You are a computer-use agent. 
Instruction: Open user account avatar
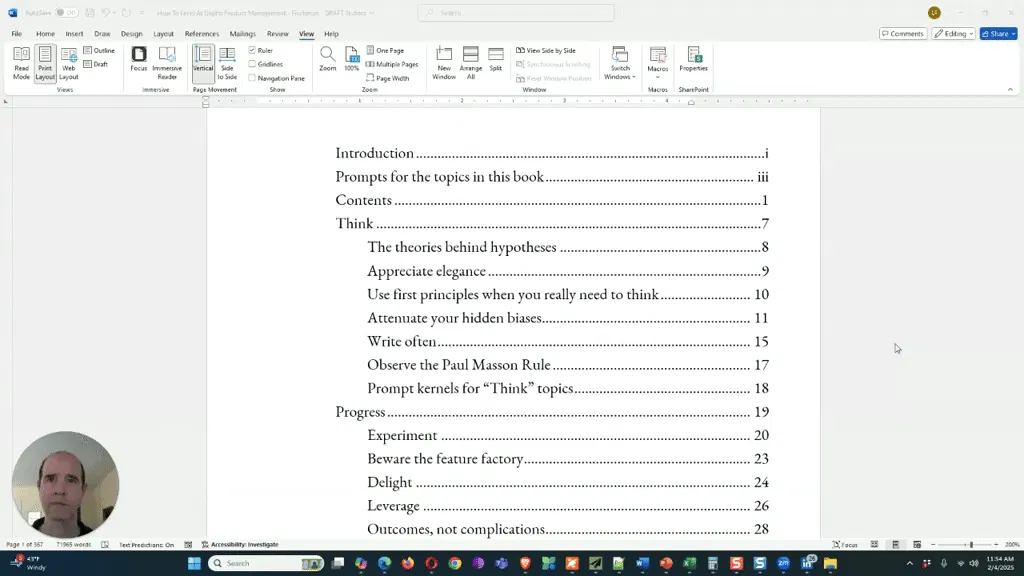[x=935, y=12]
